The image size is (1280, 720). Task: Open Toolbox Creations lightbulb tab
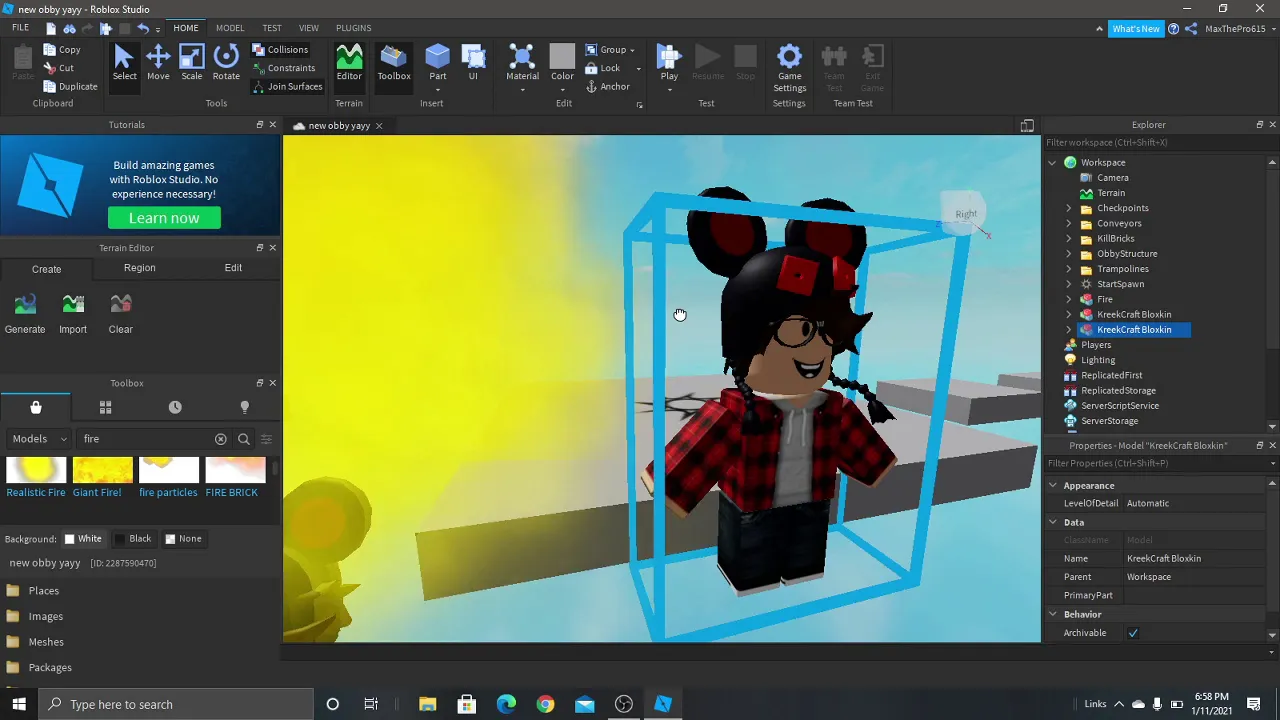coord(244,407)
